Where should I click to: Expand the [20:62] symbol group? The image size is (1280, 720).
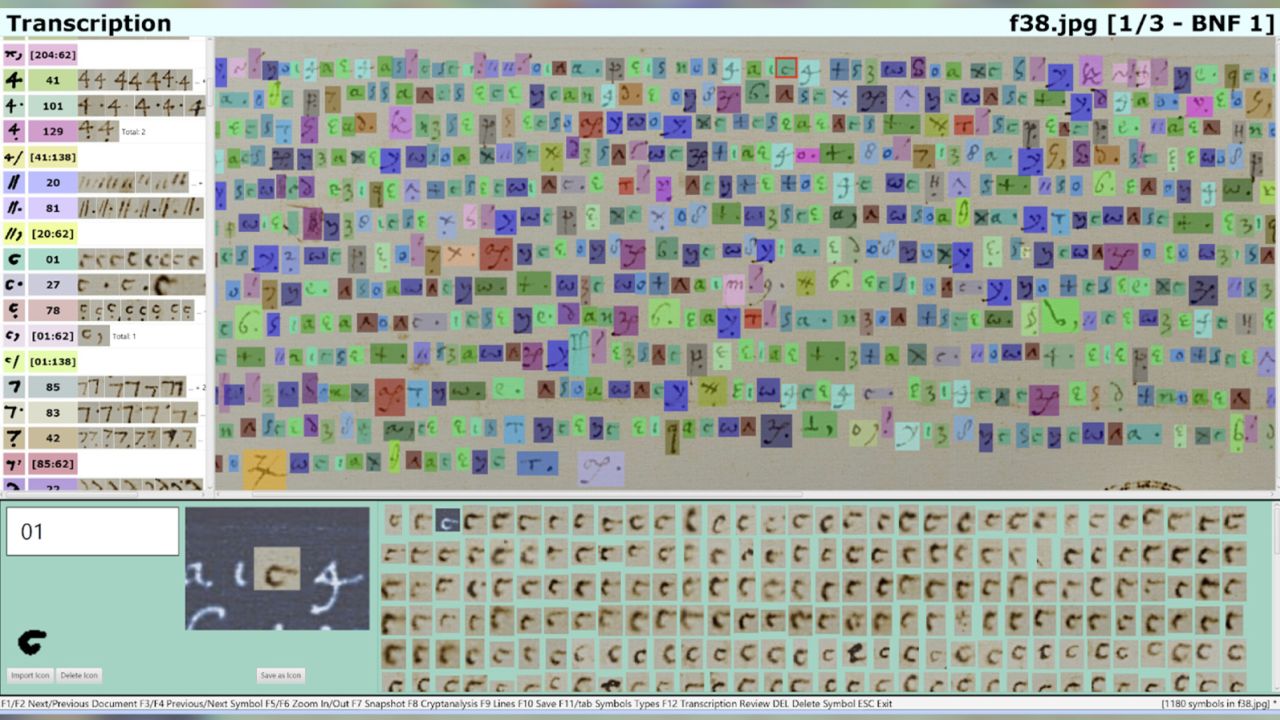point(54,233)
